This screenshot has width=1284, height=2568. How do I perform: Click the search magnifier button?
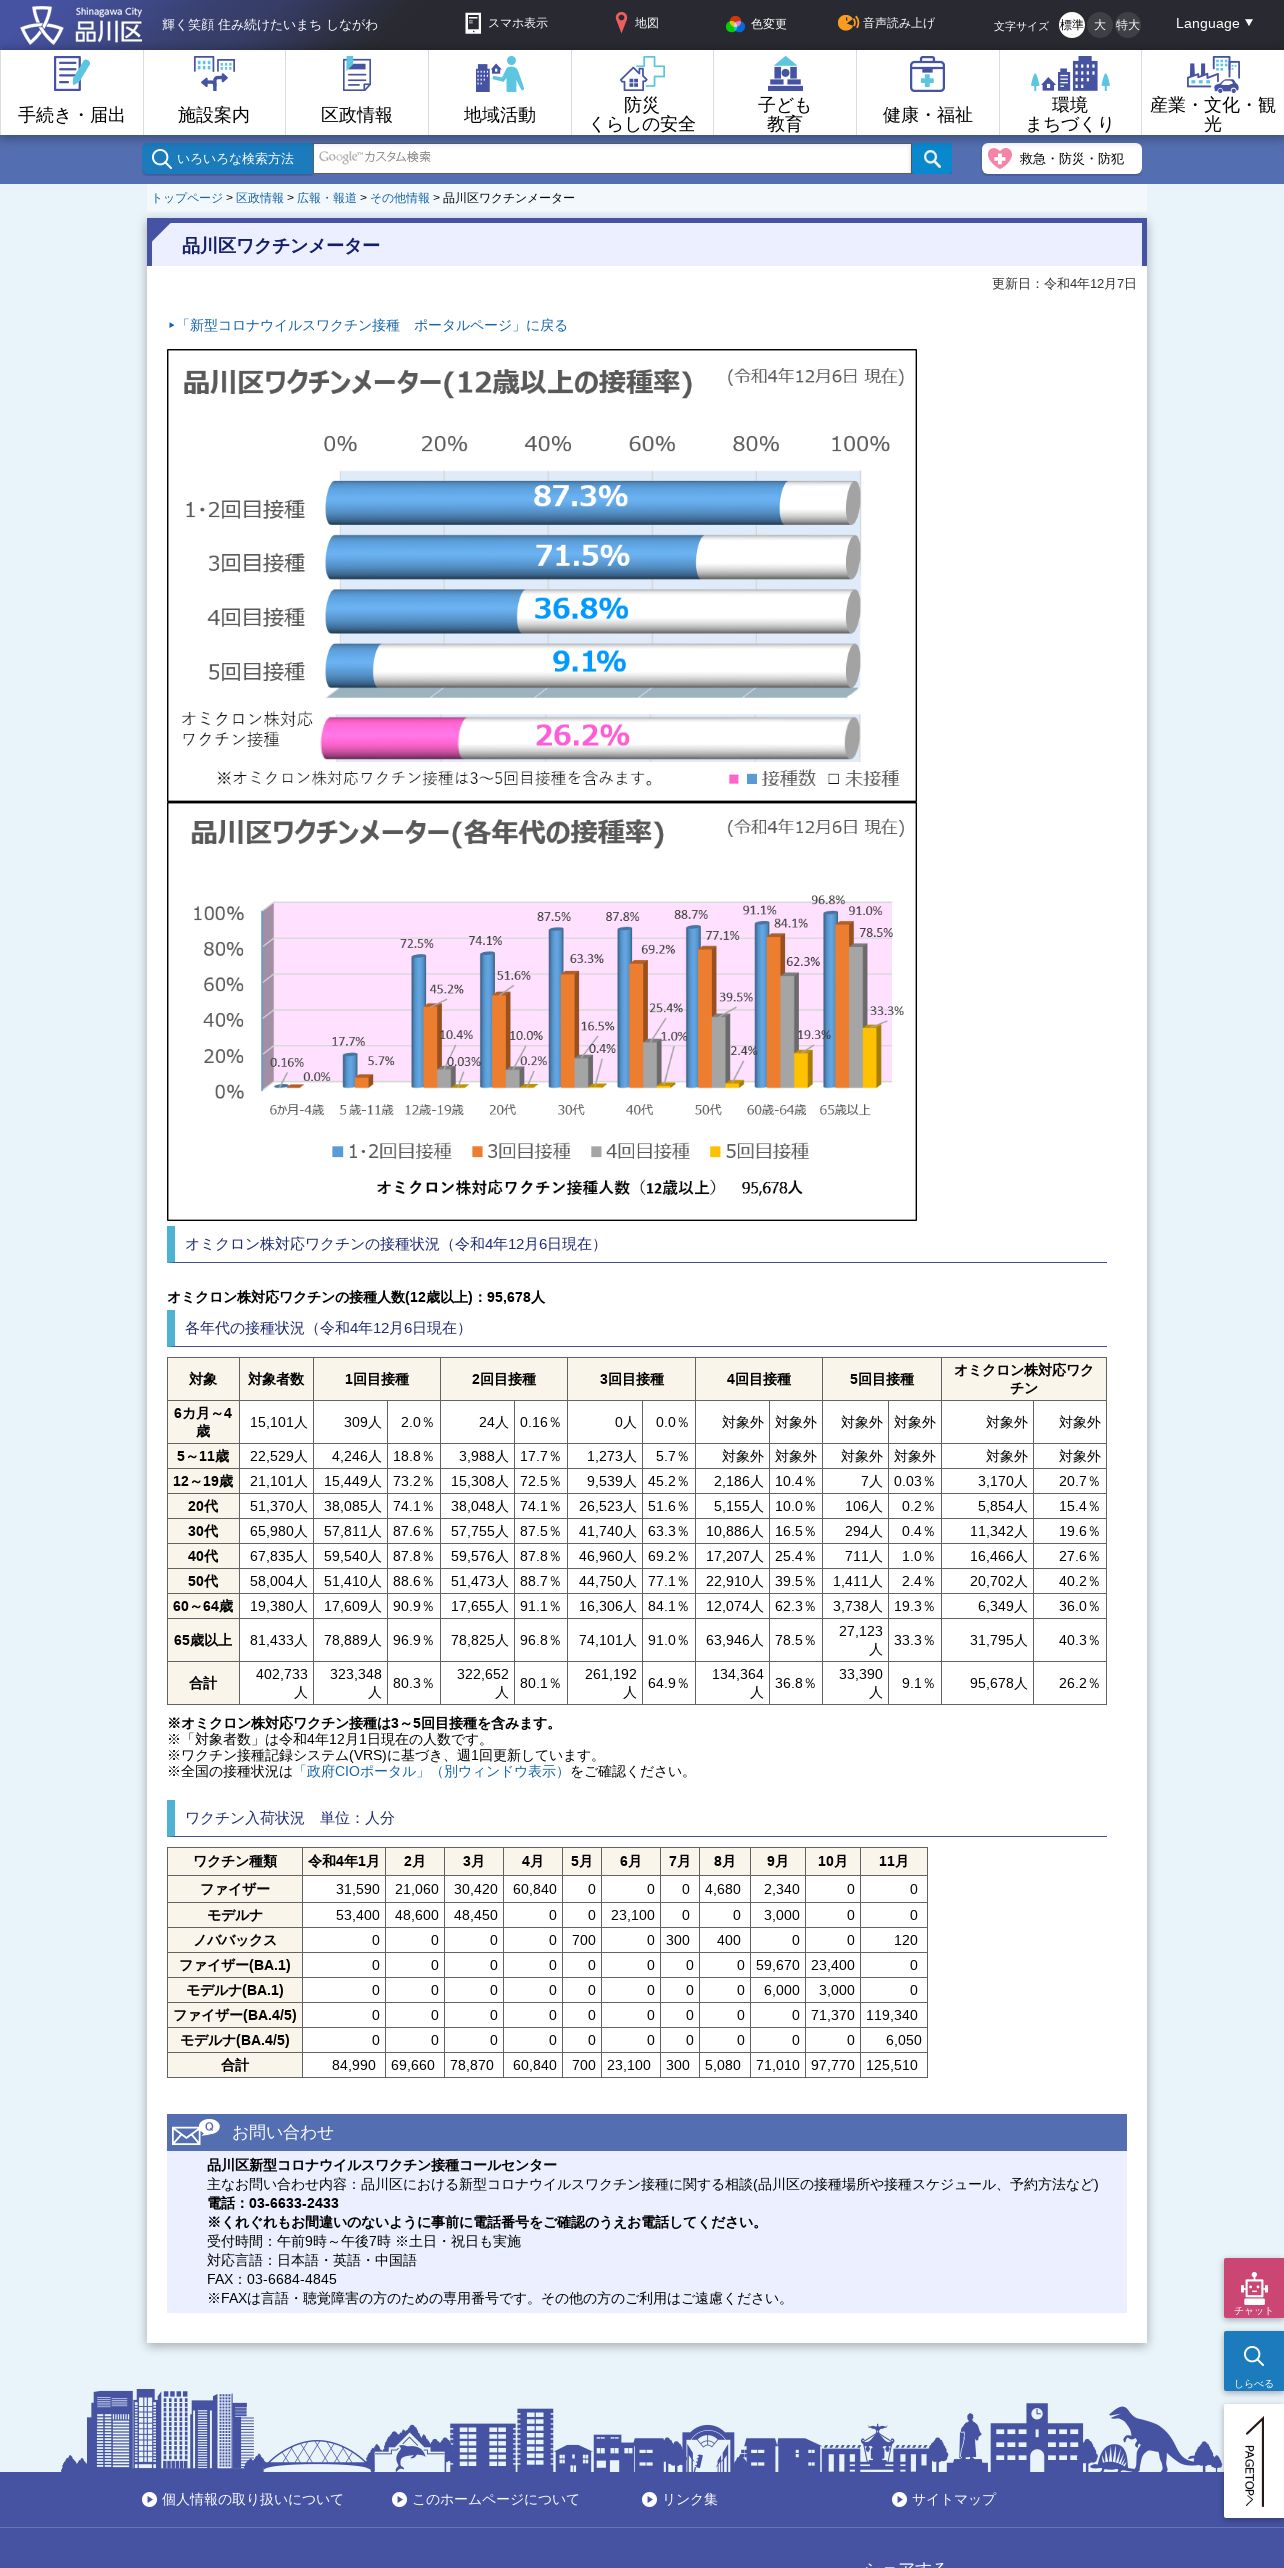point(932,158)
